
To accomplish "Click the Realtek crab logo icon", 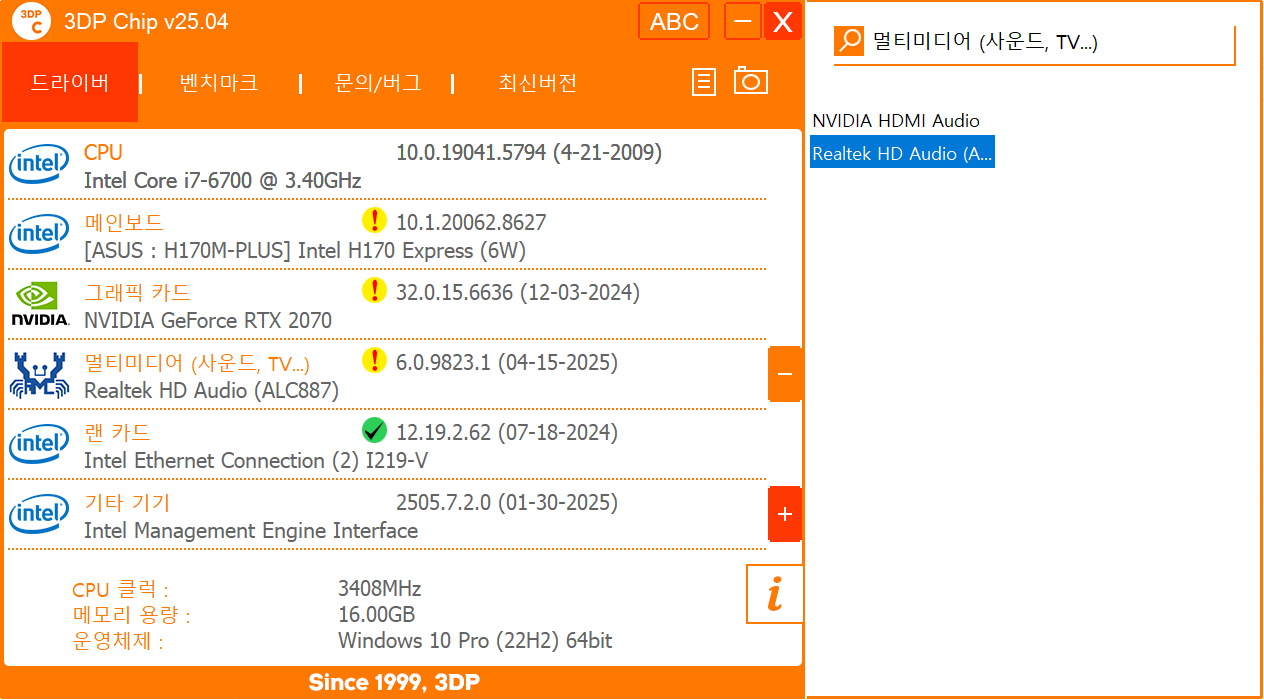I will 39,375.
